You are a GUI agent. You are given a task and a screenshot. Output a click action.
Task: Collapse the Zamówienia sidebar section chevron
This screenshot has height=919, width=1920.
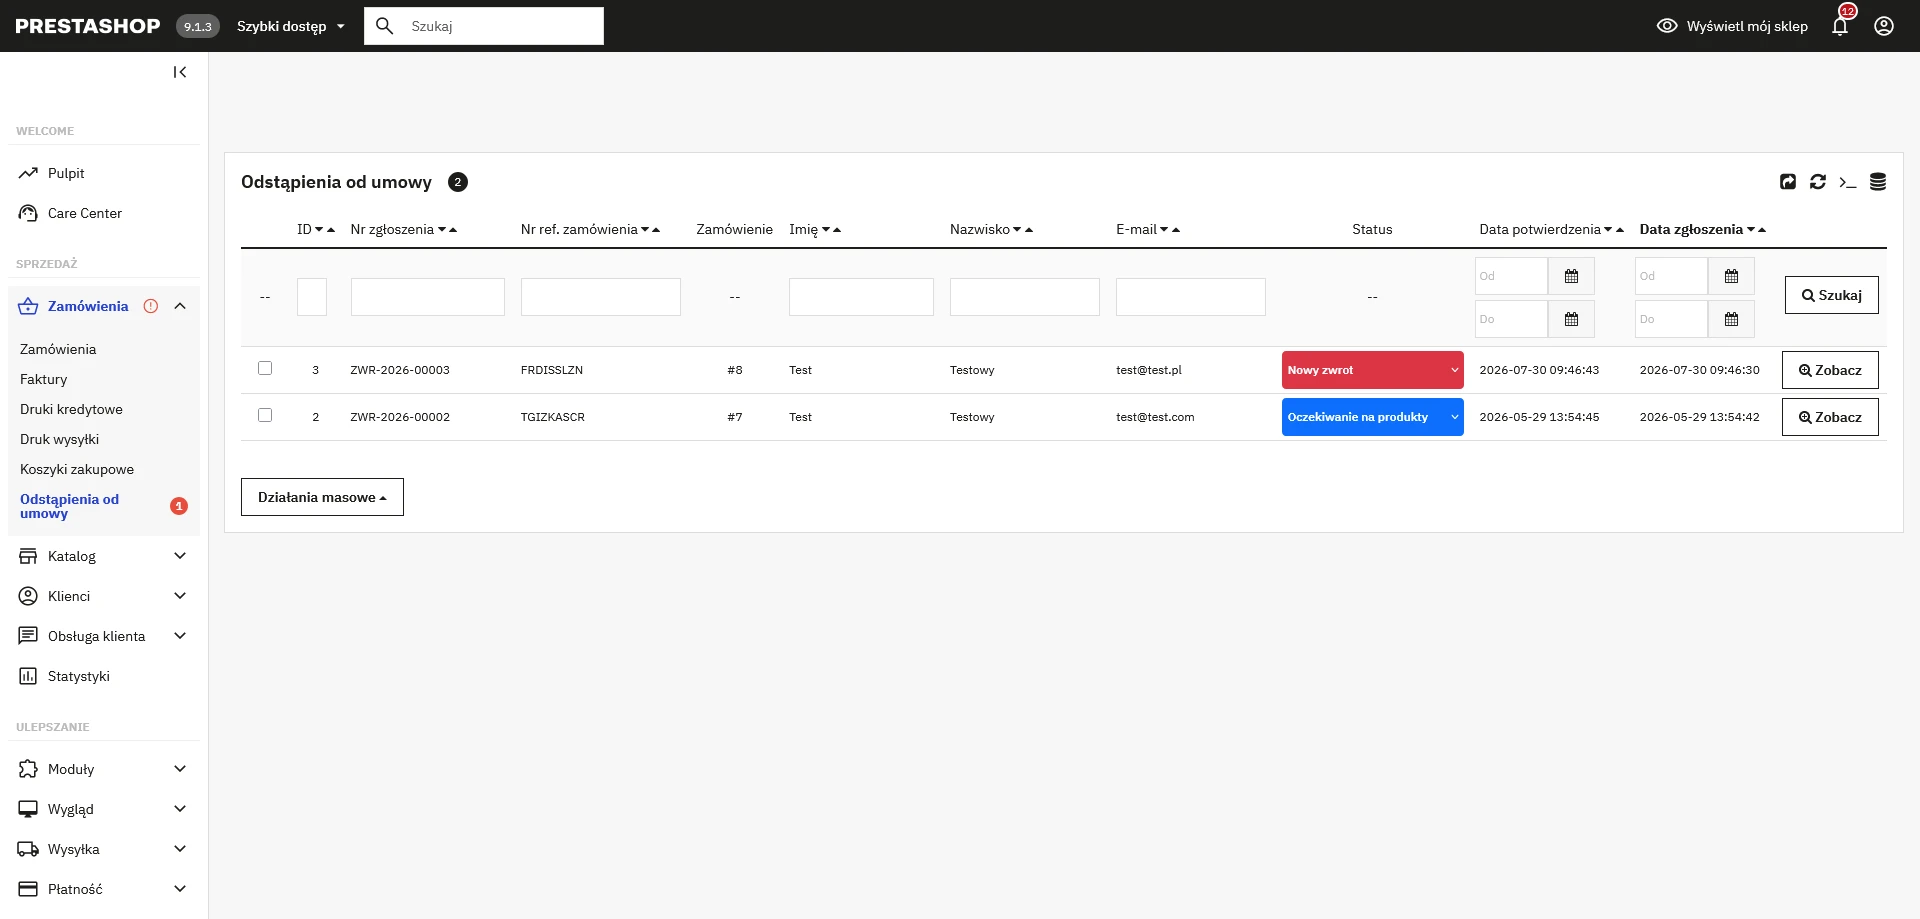click(180, 306)
